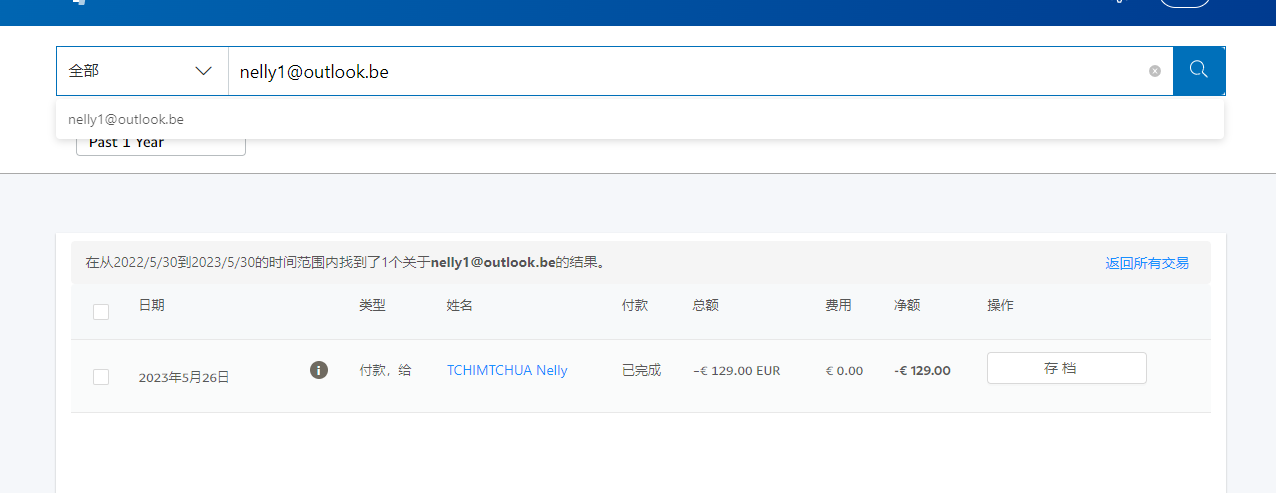Viewport: 1276px width, 493px height.
Task: Click the 类型 column header
Action: [372, 305]
